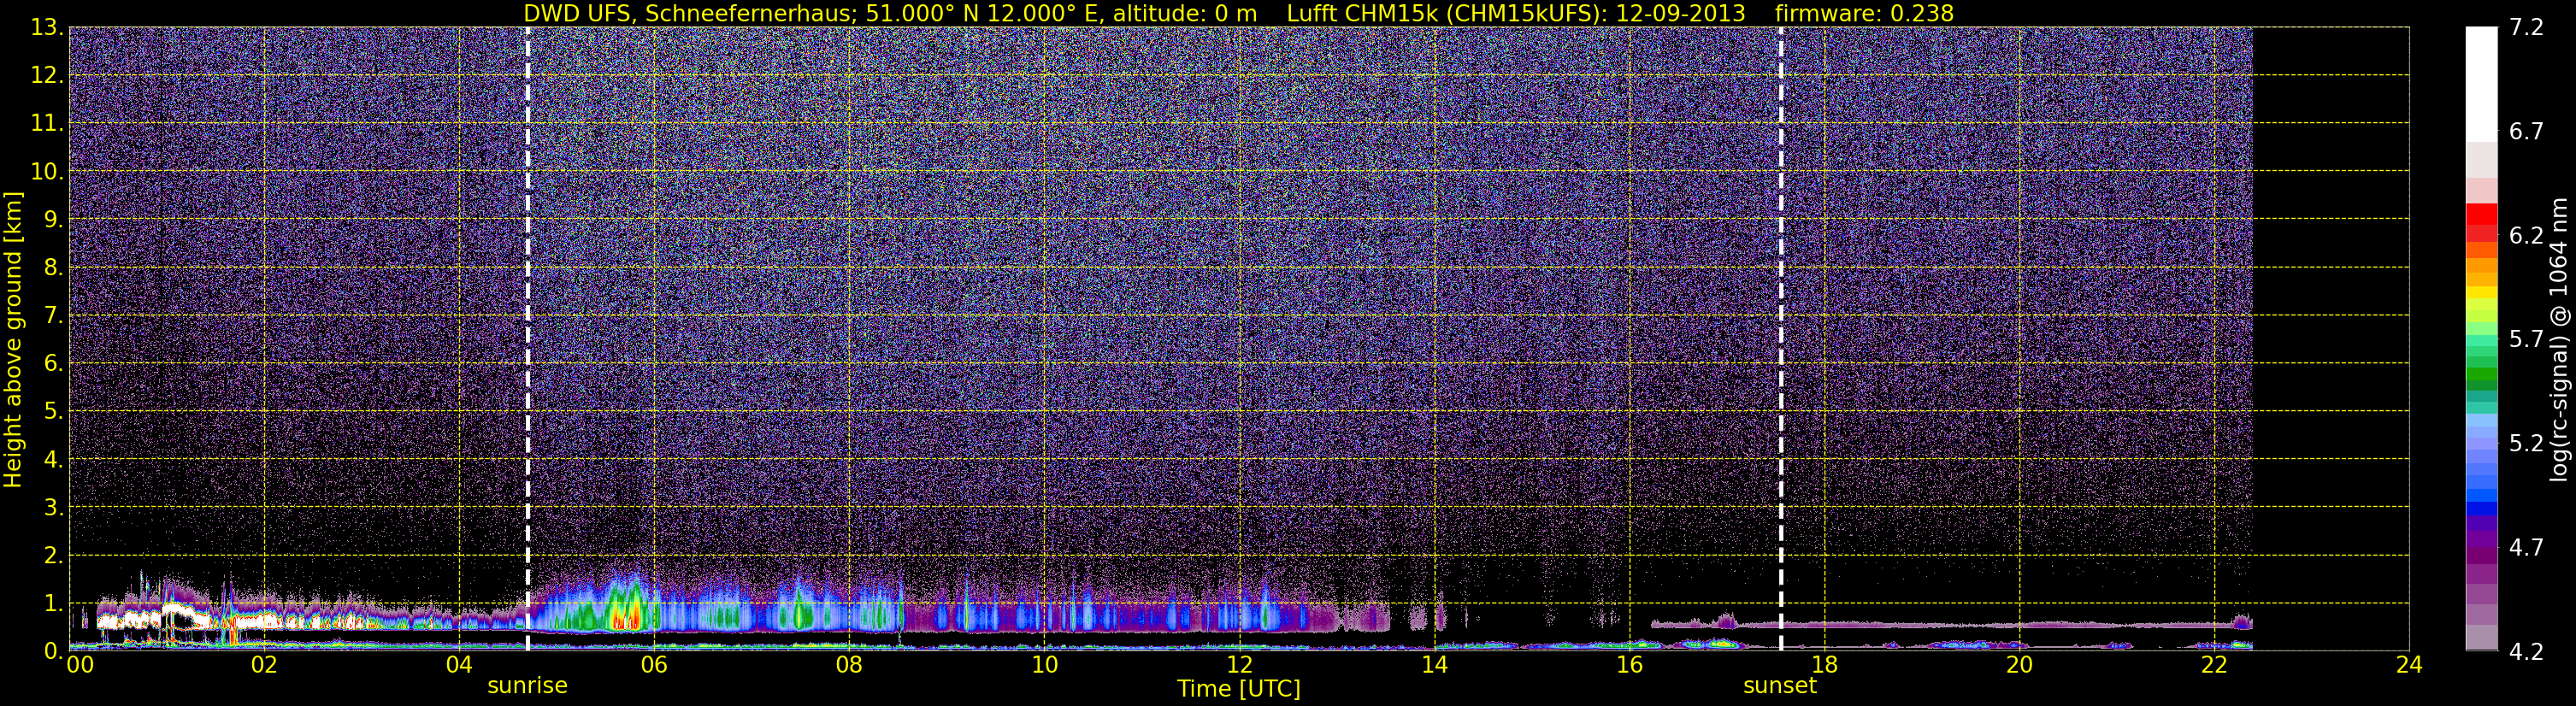Click the sunset dashed vertical line
This screenshot has width=2576, height=706.
click(x=1781, y=338)
